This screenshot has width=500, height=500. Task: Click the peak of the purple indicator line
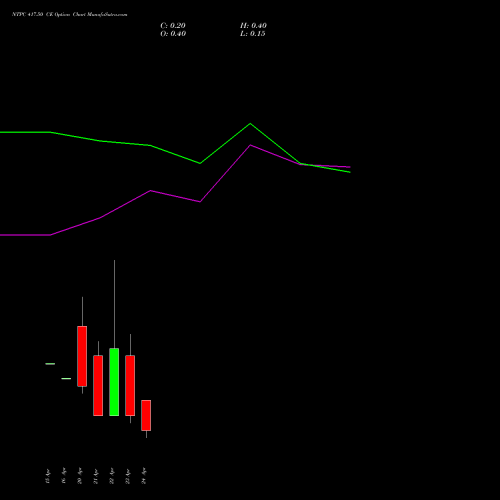(250, 145)
